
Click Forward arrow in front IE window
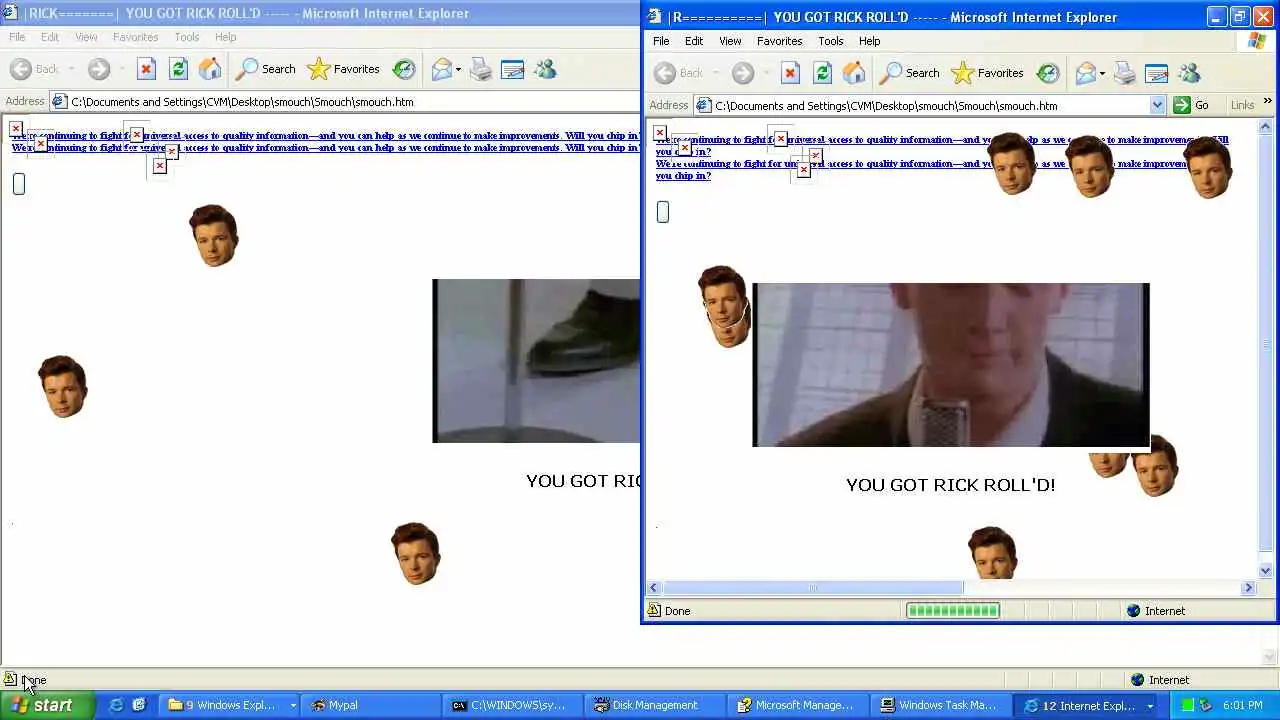(x=742, y=73)
